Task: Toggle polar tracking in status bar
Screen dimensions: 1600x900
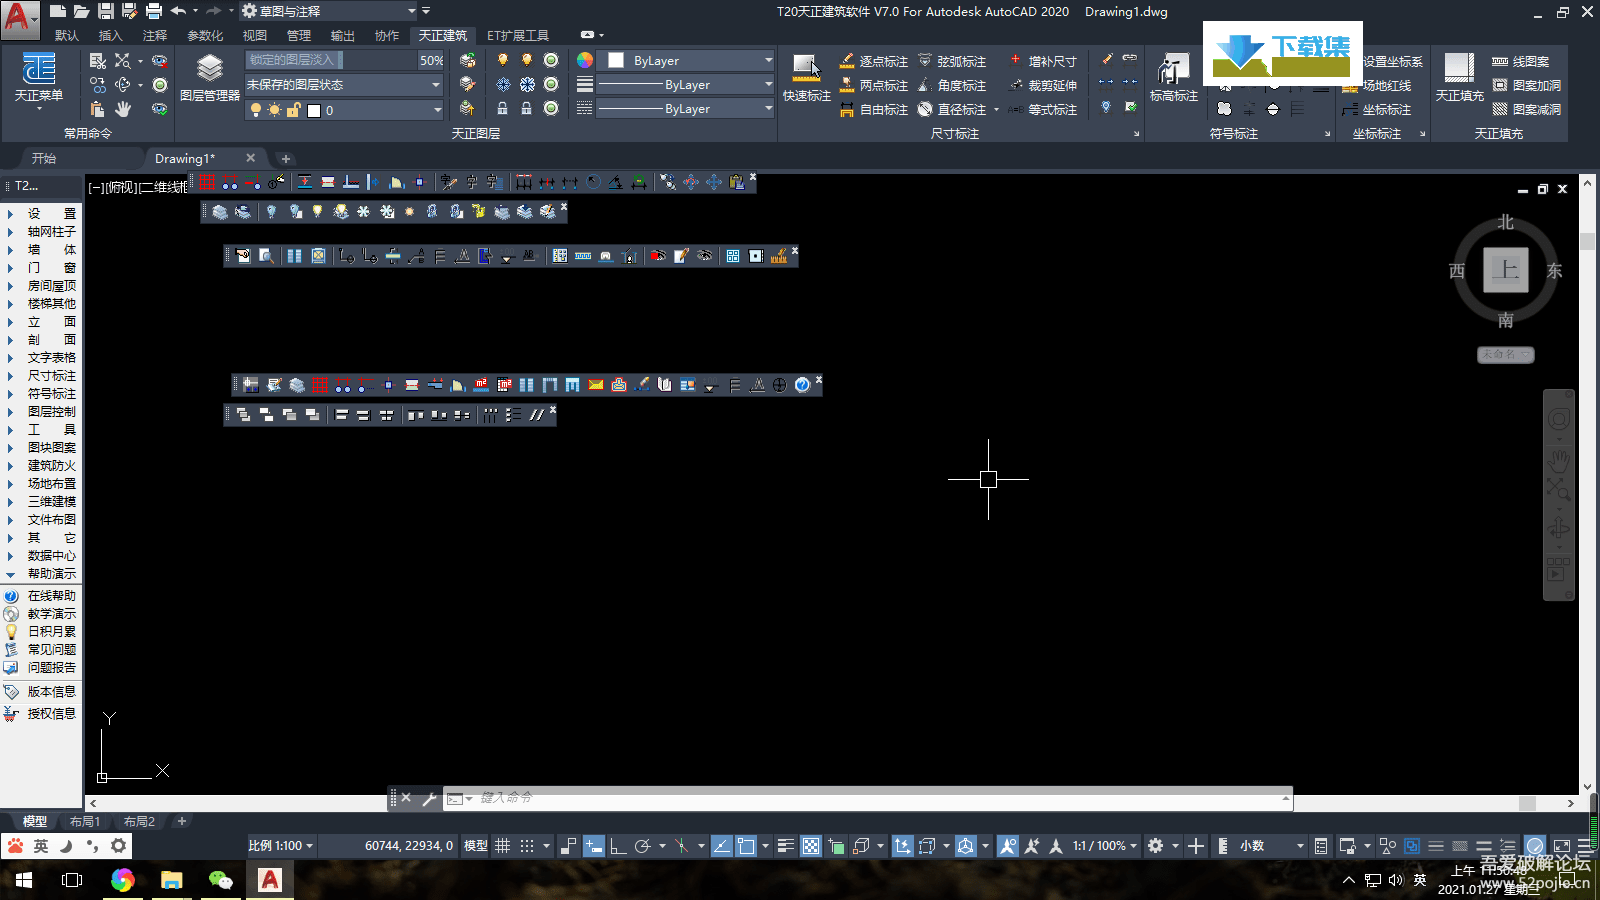Action: pos(643,846)
